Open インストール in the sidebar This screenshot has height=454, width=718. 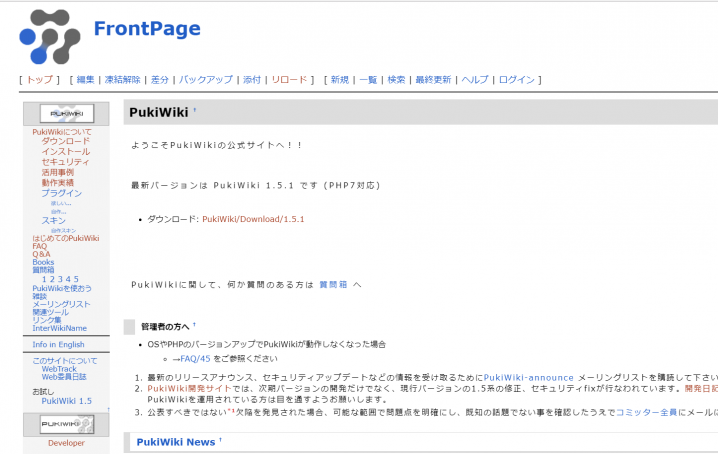tap(65, 152)
